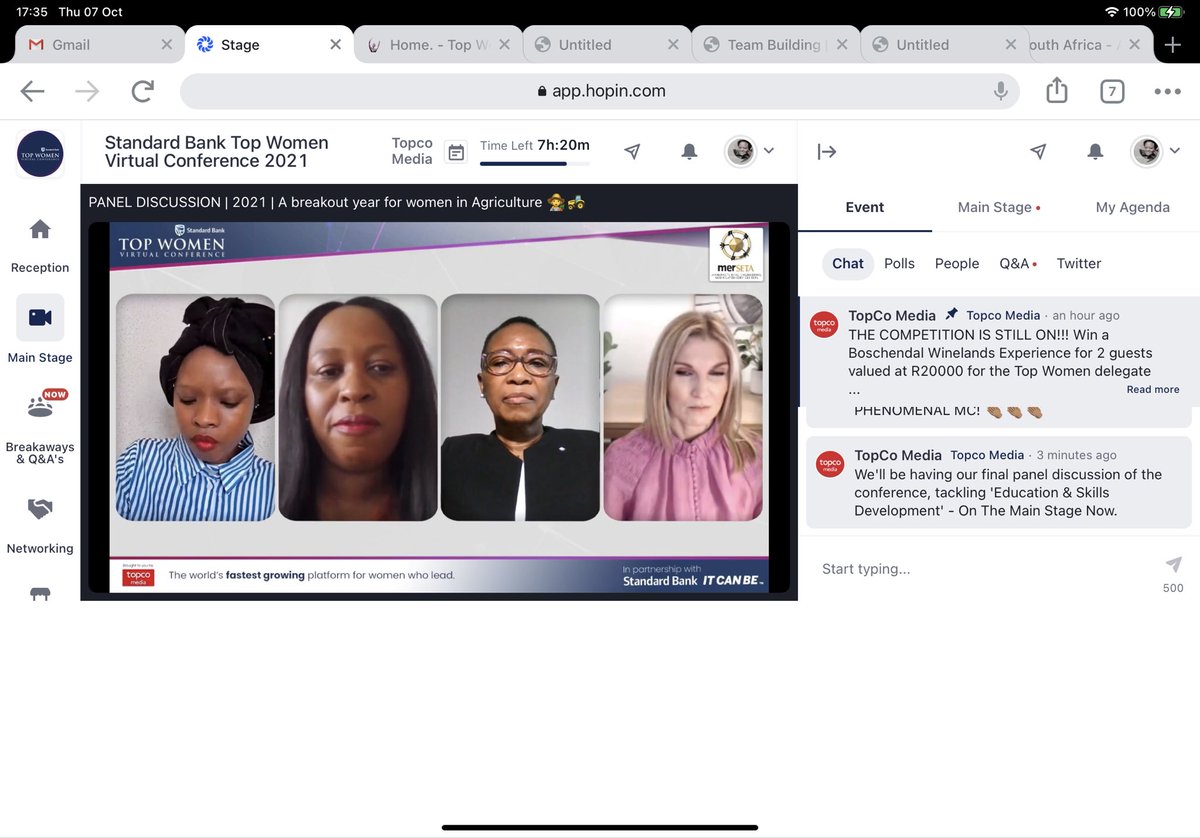The width and height of the screenshot is (1200, 838).
Task: Switch to the Home - Top W browser tab
Action: (x=438, y=45)
